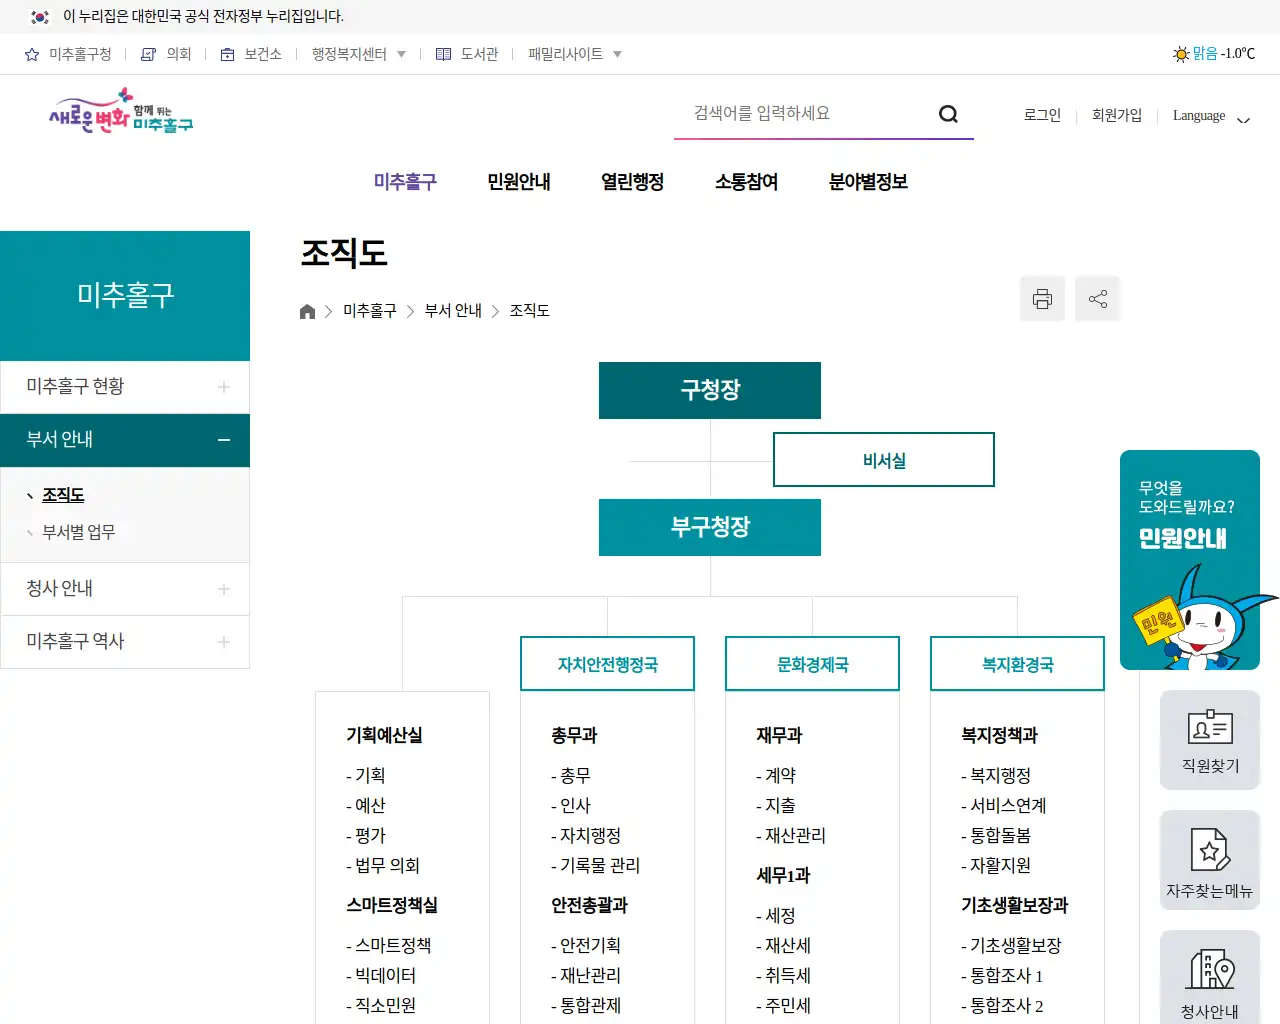The width and height of the screenshot is (1280, 1024).
Task: Click '- 기록물 관리' entry
Action: point(595,865)
